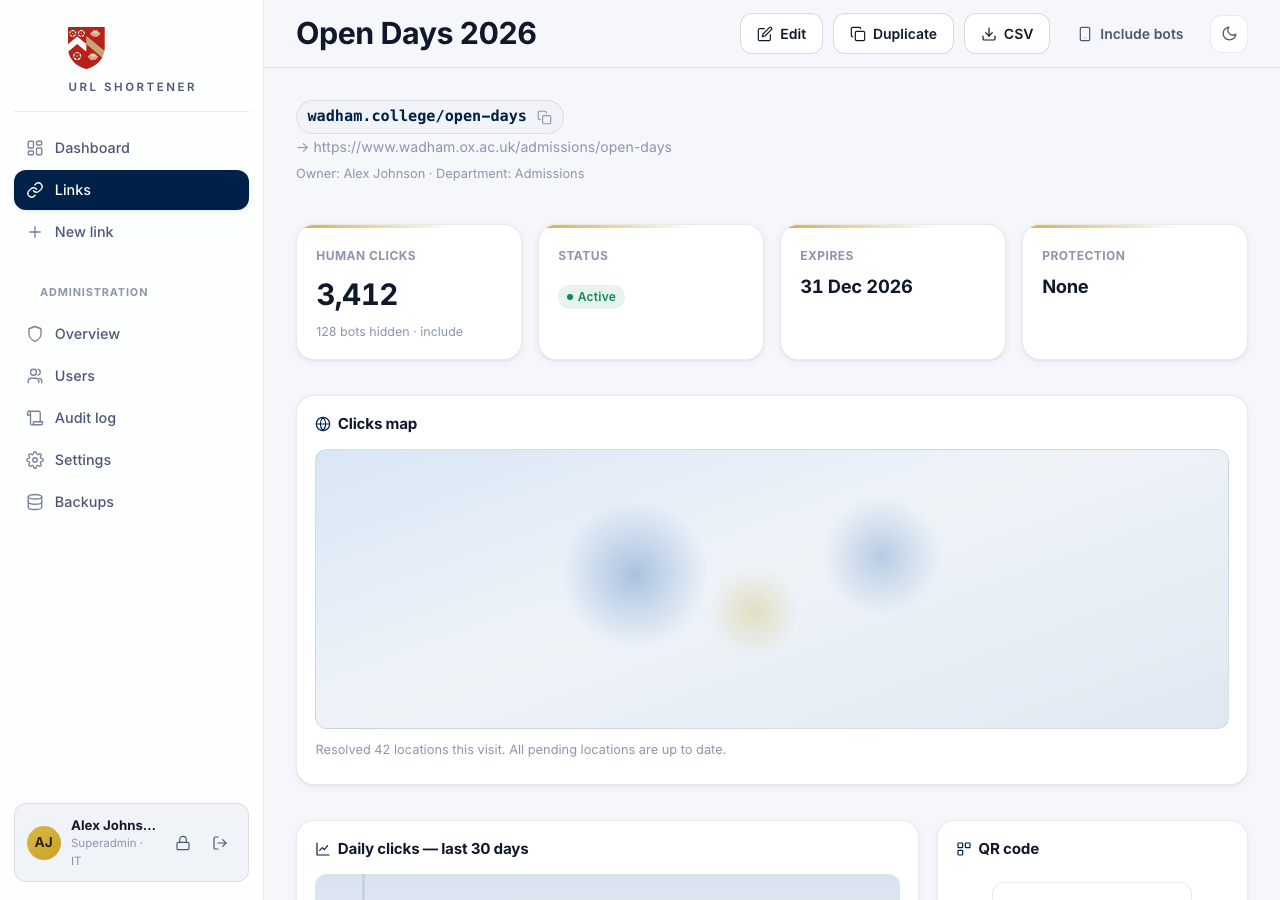Create a New link from sidebar
This screenshot has width=1280, height=900.
(x=131, y=232)
